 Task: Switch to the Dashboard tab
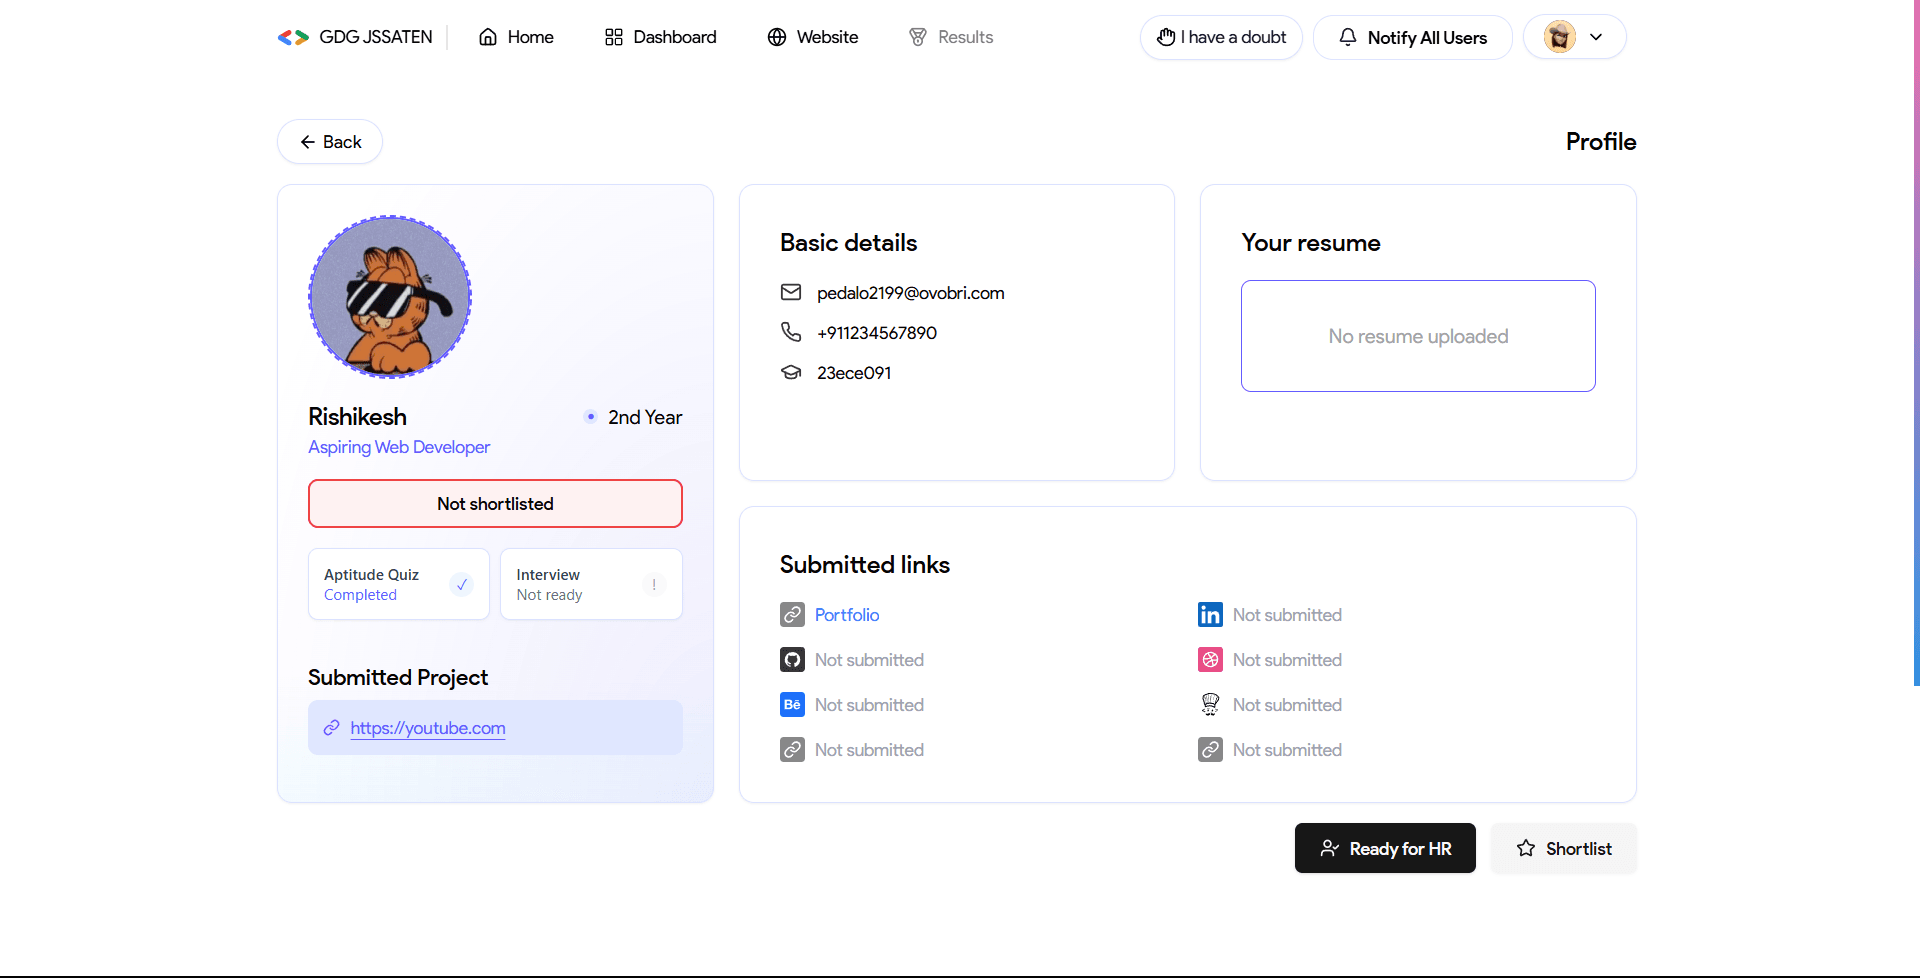661,37
